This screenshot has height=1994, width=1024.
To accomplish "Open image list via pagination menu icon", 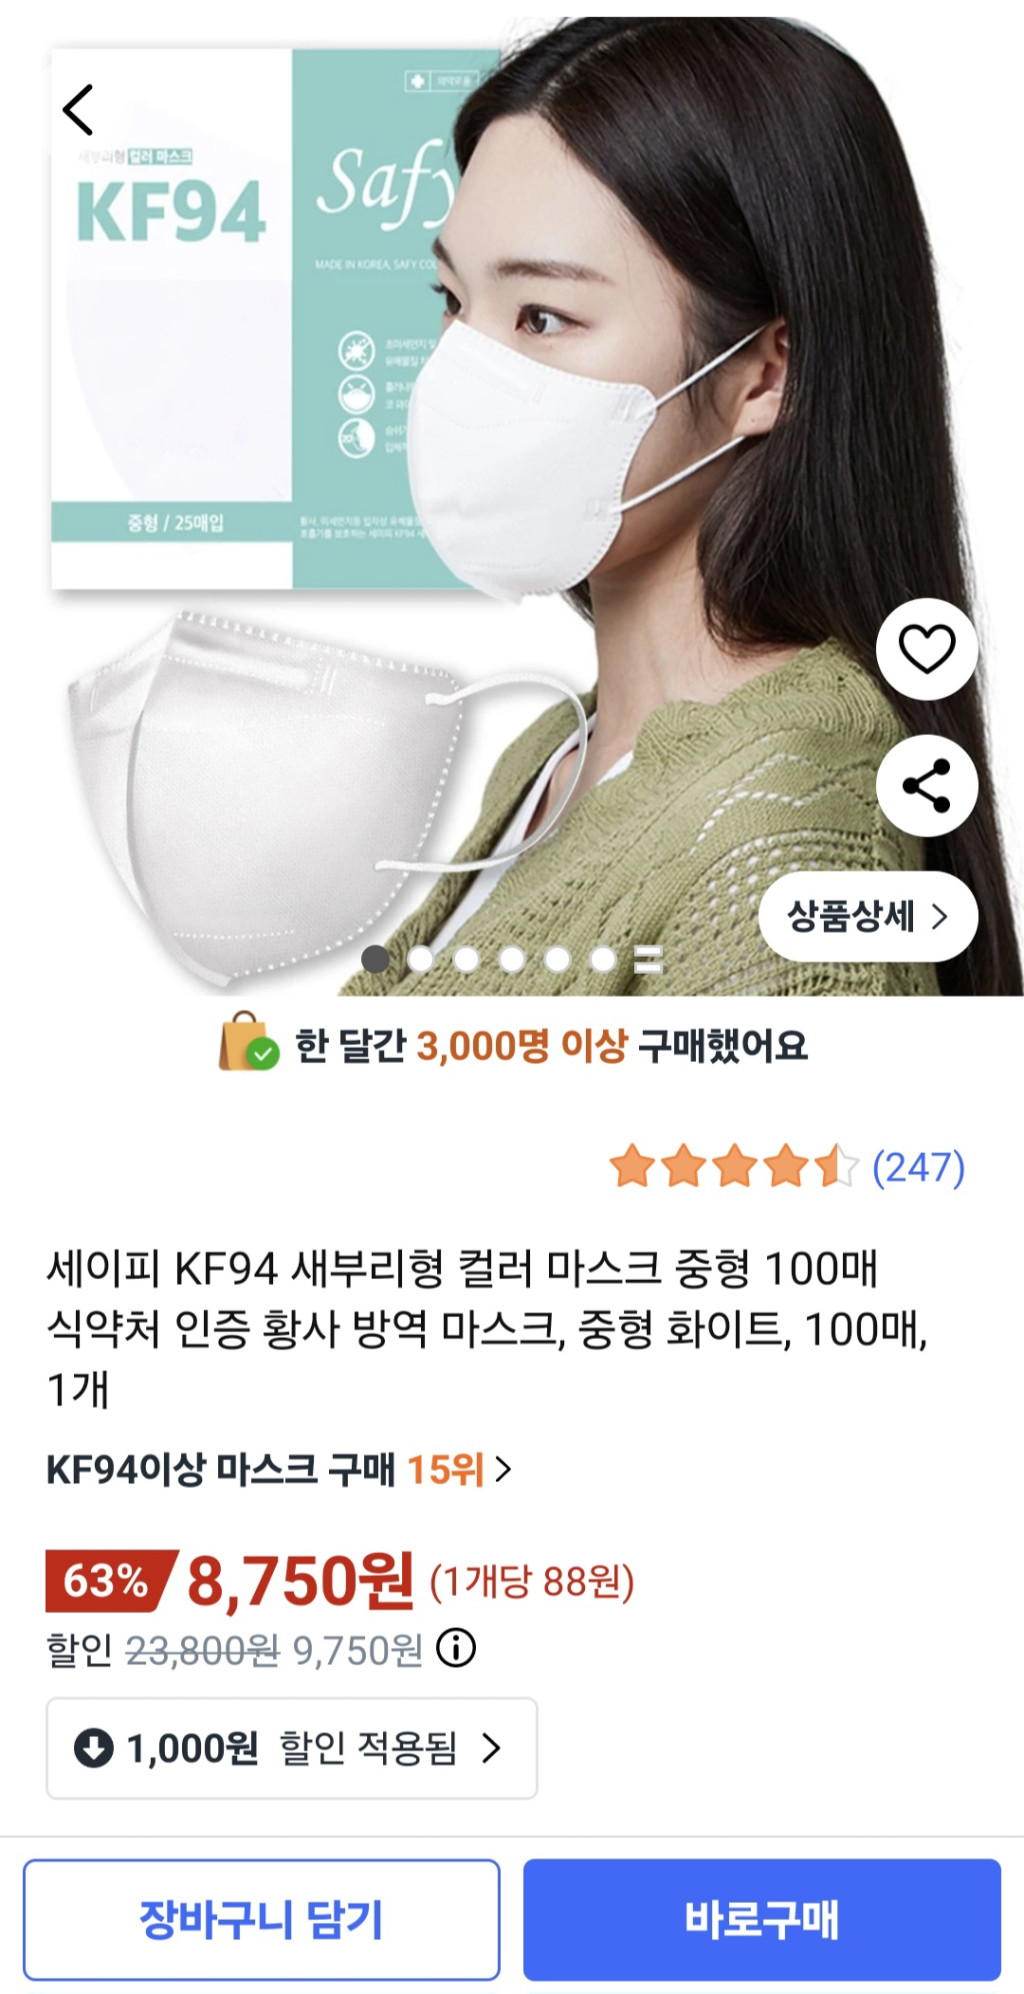I will (x=648, y=959).
